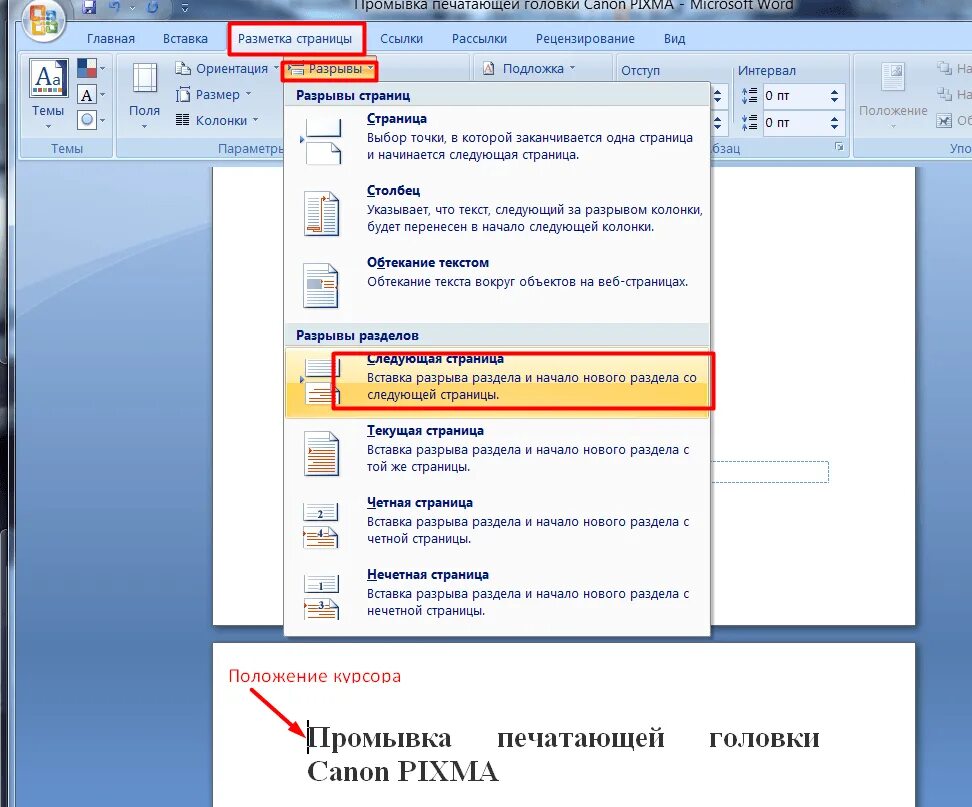Open theme effects dropdown
Screen dimensions: 972x807
(x=91, y=120)
